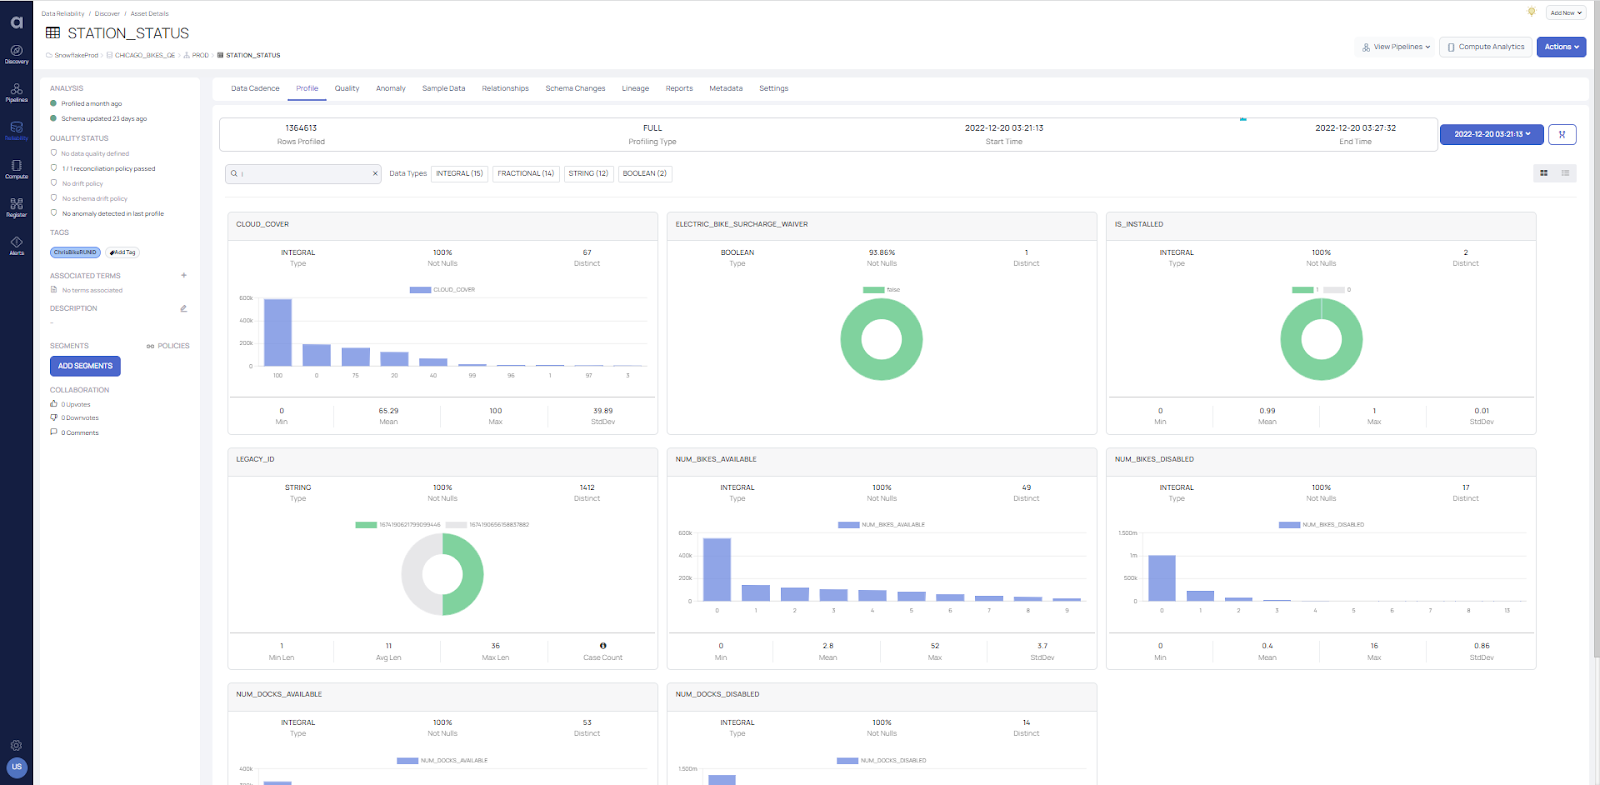The height and width of the screenshot is (785, 1600).
Task: Click the Add Tag button
Action: click(122, 252)
